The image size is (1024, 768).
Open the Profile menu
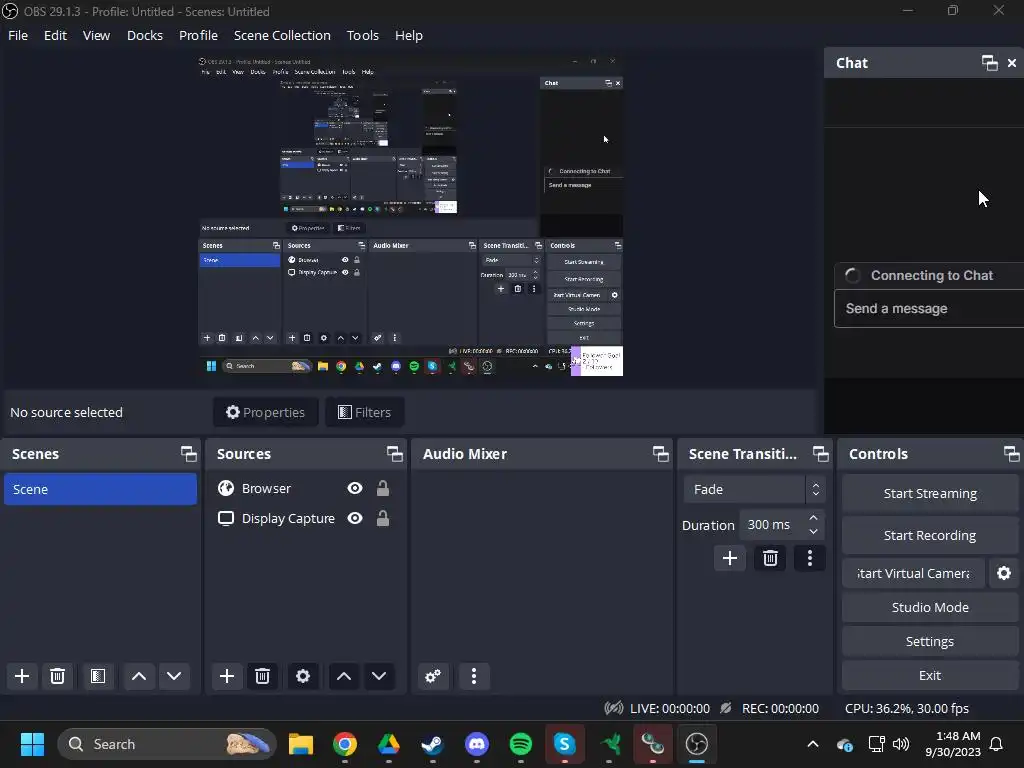tap(199, 35)
